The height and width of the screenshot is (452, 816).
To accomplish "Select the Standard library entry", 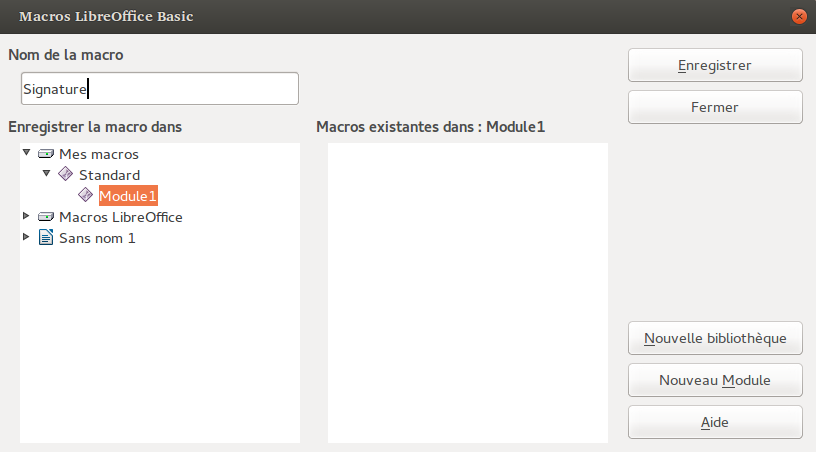I will (x=109, y=175).
